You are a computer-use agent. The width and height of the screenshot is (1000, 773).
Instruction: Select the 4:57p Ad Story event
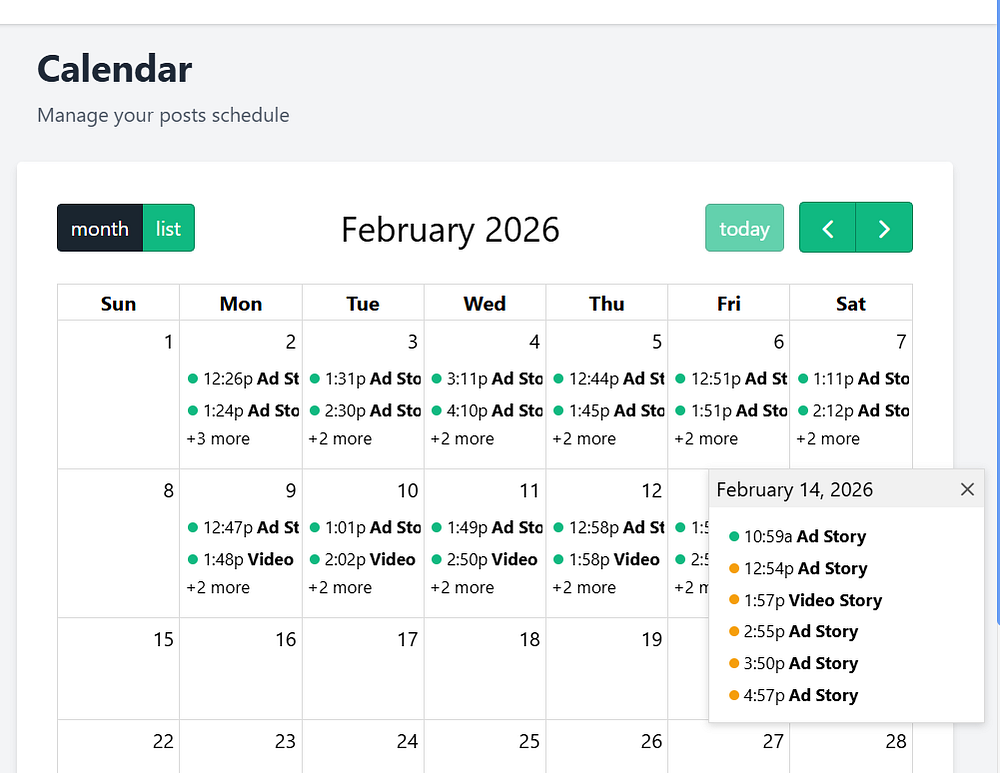[x=800, y=695]
